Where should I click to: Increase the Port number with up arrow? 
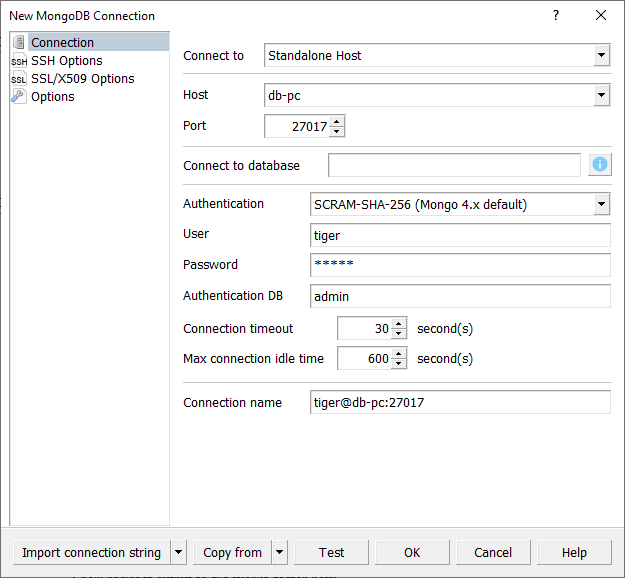click(337, 122)
